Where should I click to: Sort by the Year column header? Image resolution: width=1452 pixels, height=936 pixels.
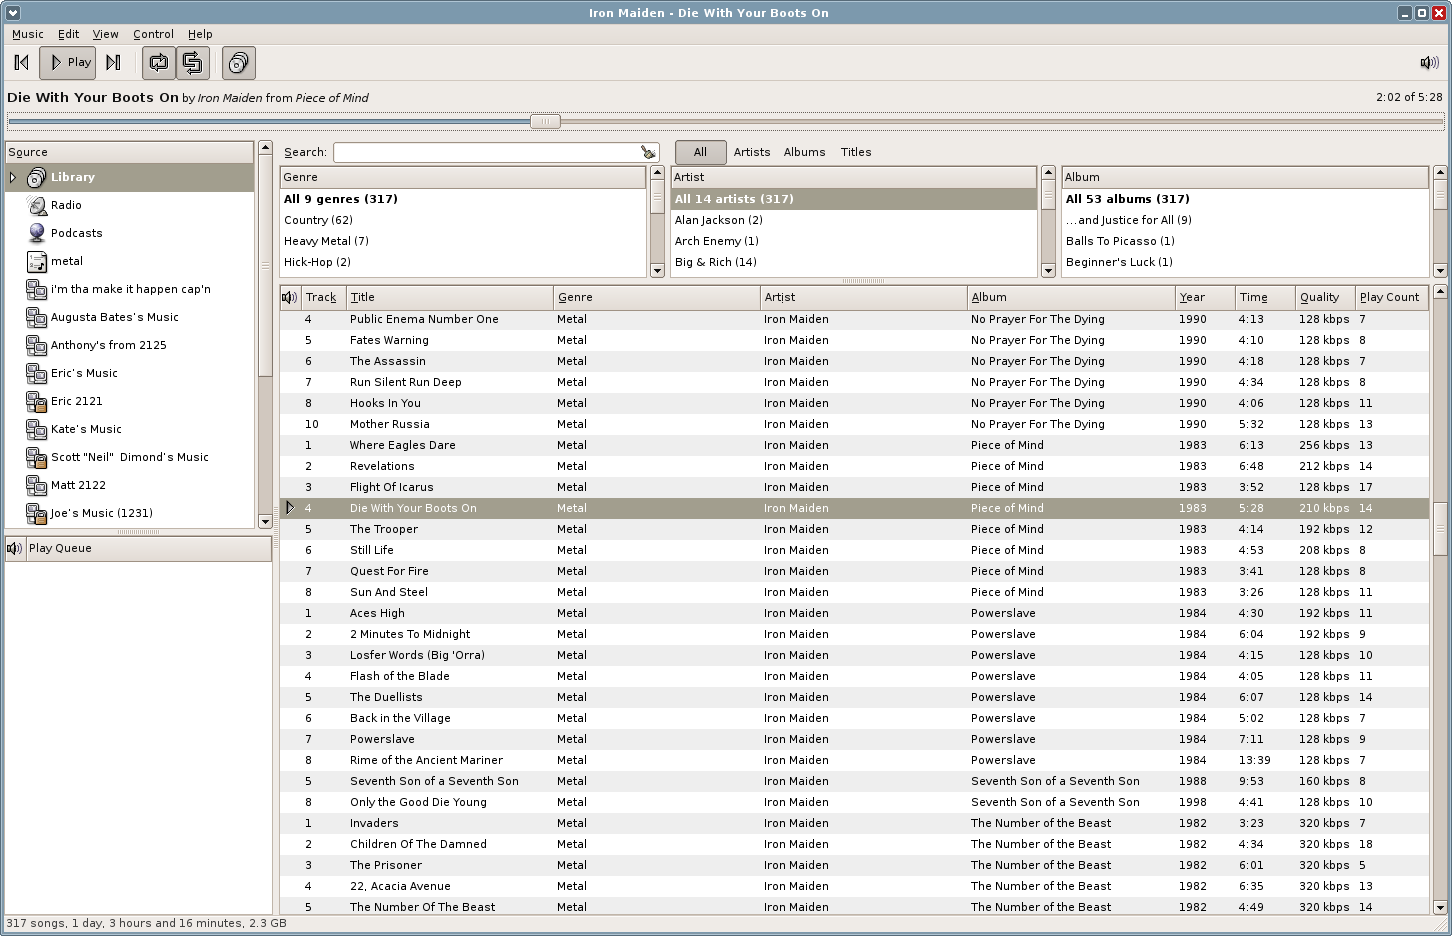[x=1205, y=297]
